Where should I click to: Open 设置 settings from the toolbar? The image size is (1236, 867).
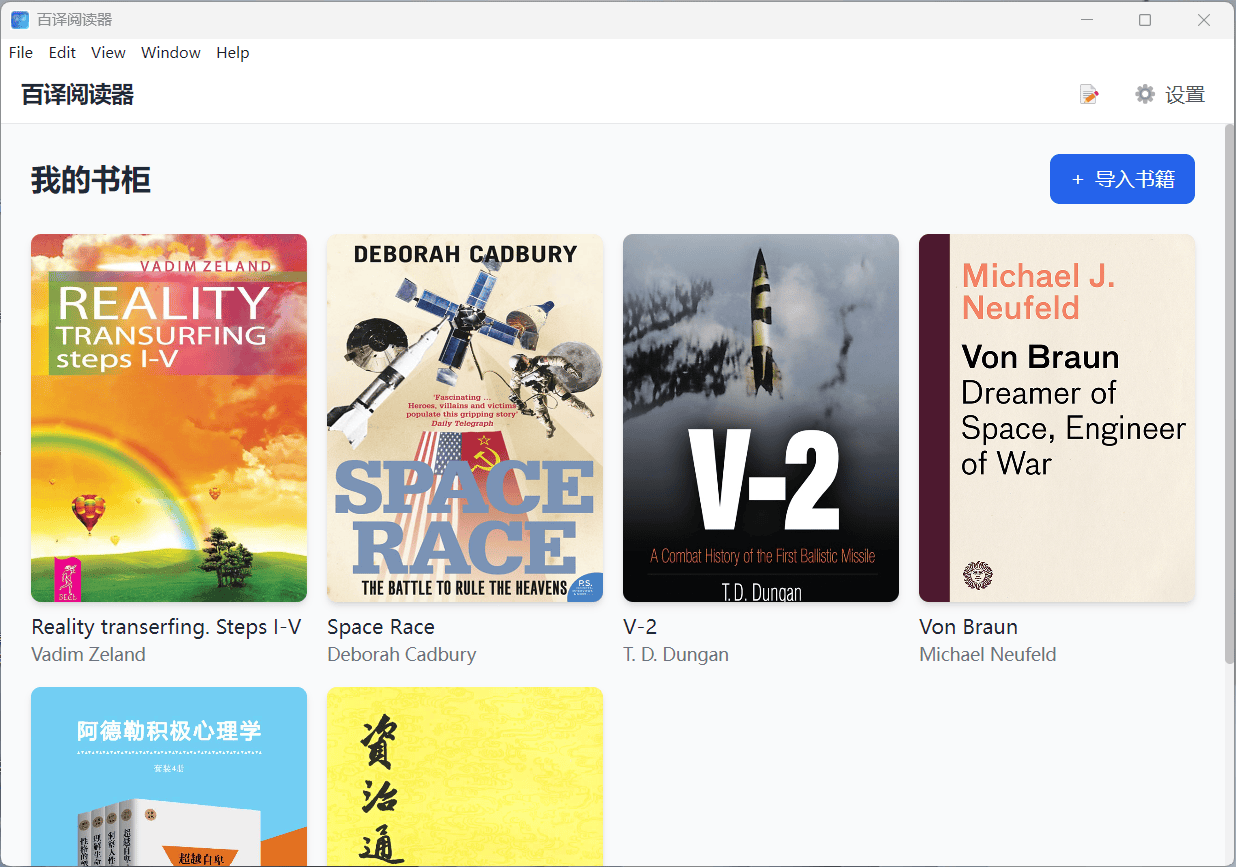(x=1186, y=94)
